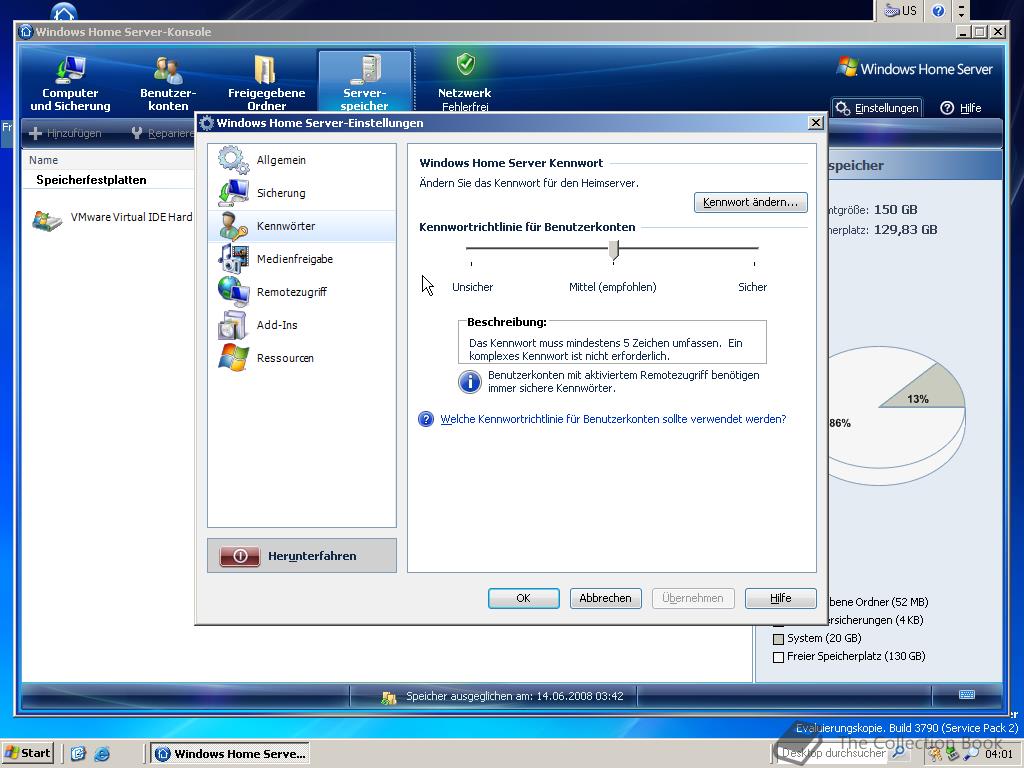Click the Desktop durchsuchen magnifier icon
The height and width of the screenshot is (768, 1024).
pos(898,753)
